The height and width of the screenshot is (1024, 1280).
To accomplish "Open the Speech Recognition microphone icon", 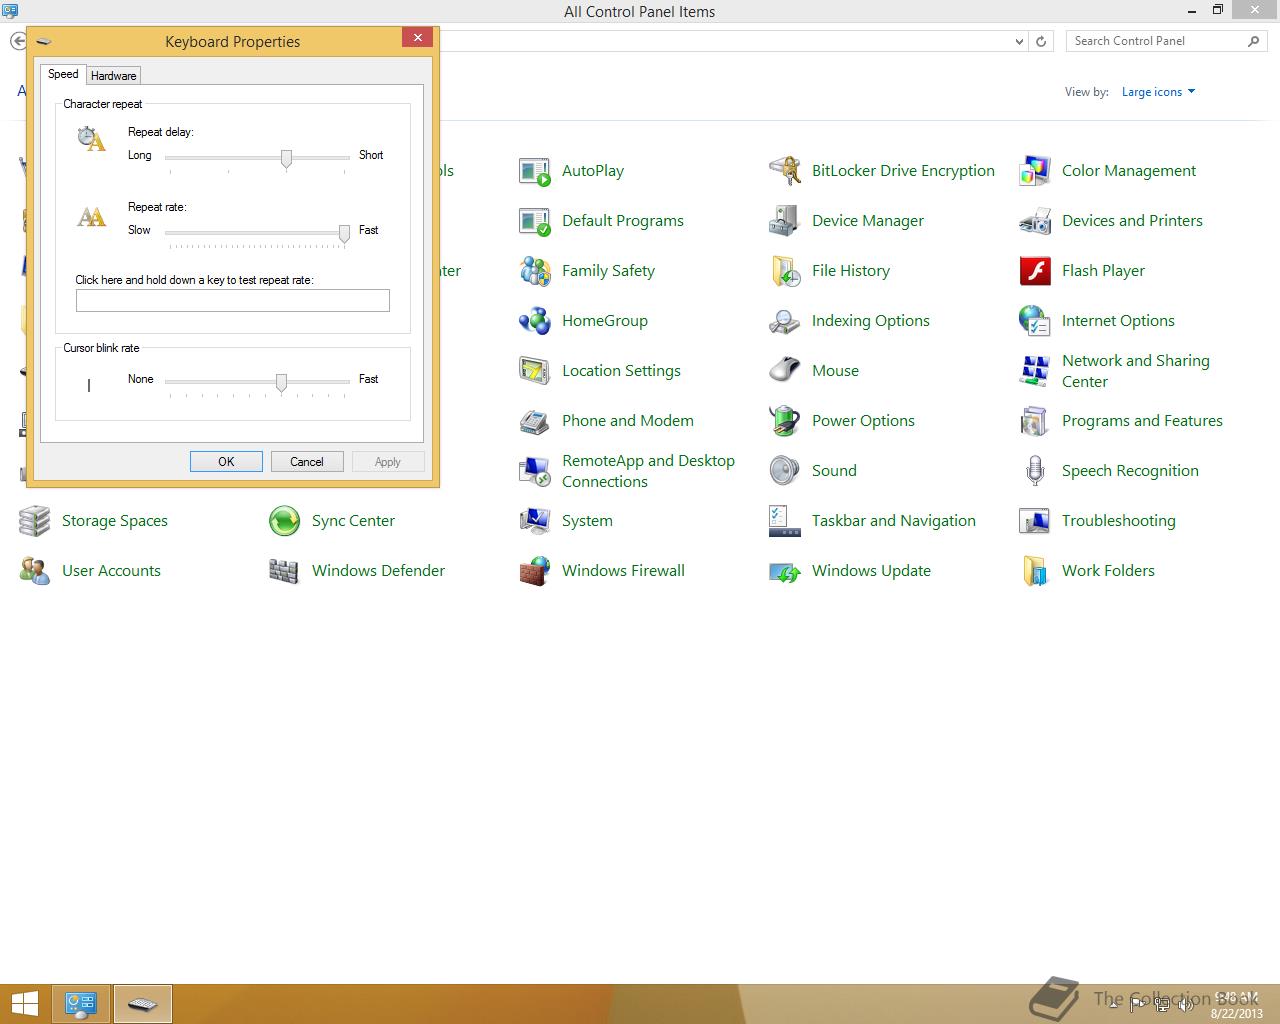I will tap(1035, 471).
